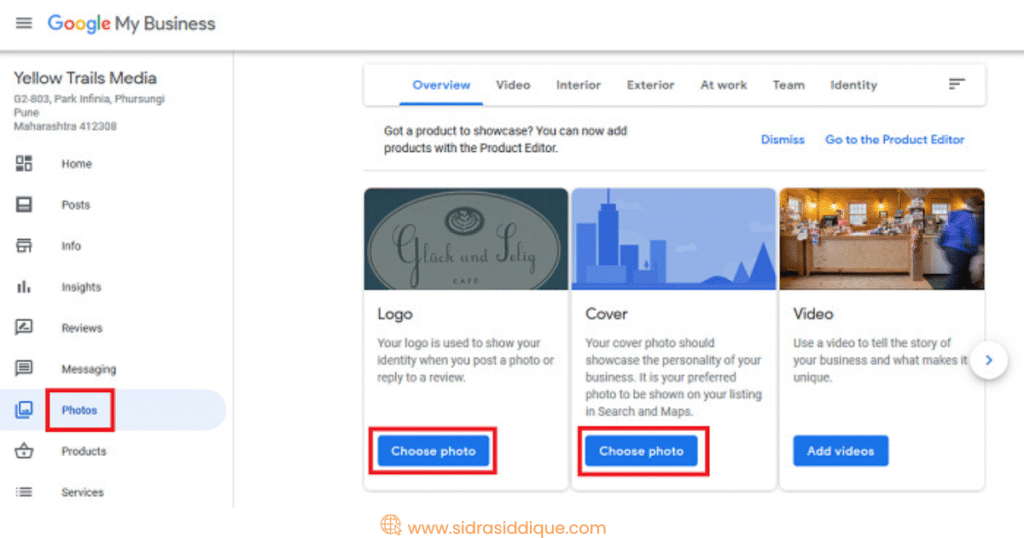
Task: Open the hamburger main menu
Action: tap(24, 24)
